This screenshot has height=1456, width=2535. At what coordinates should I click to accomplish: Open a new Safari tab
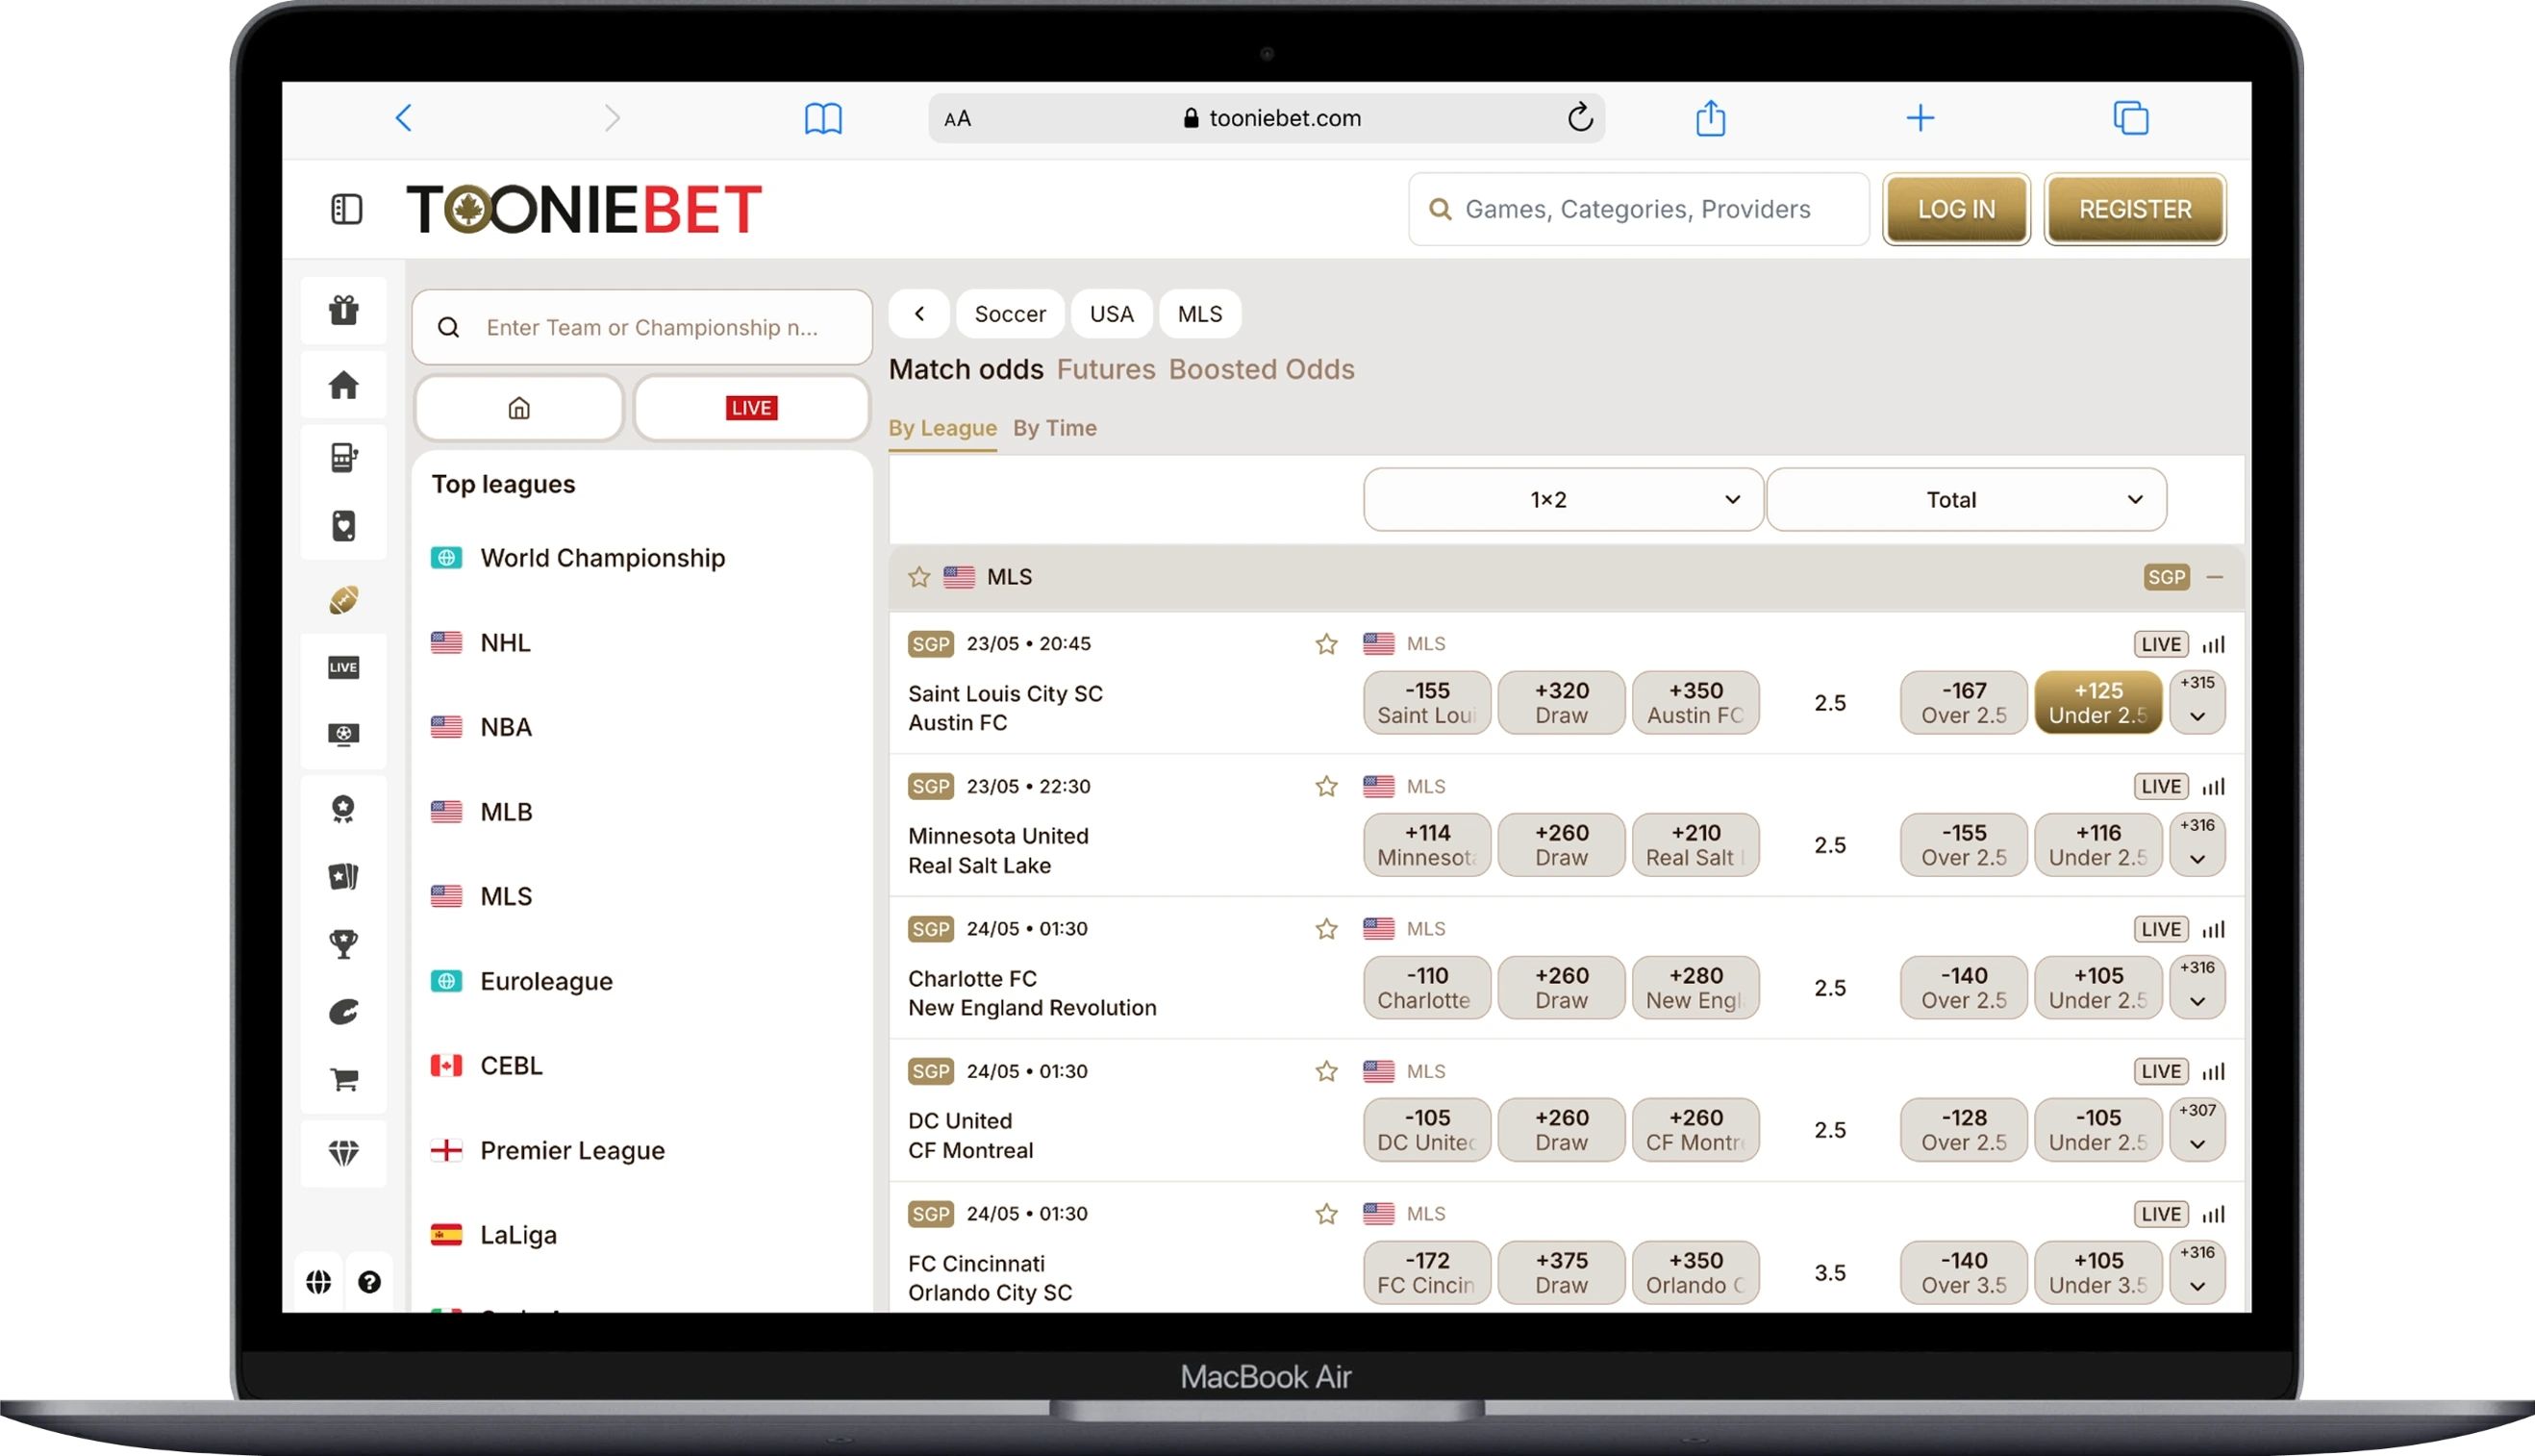click(x=1920, y=118)
